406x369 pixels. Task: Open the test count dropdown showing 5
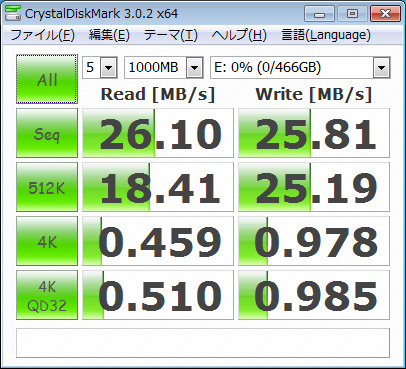tap(100, 68)
